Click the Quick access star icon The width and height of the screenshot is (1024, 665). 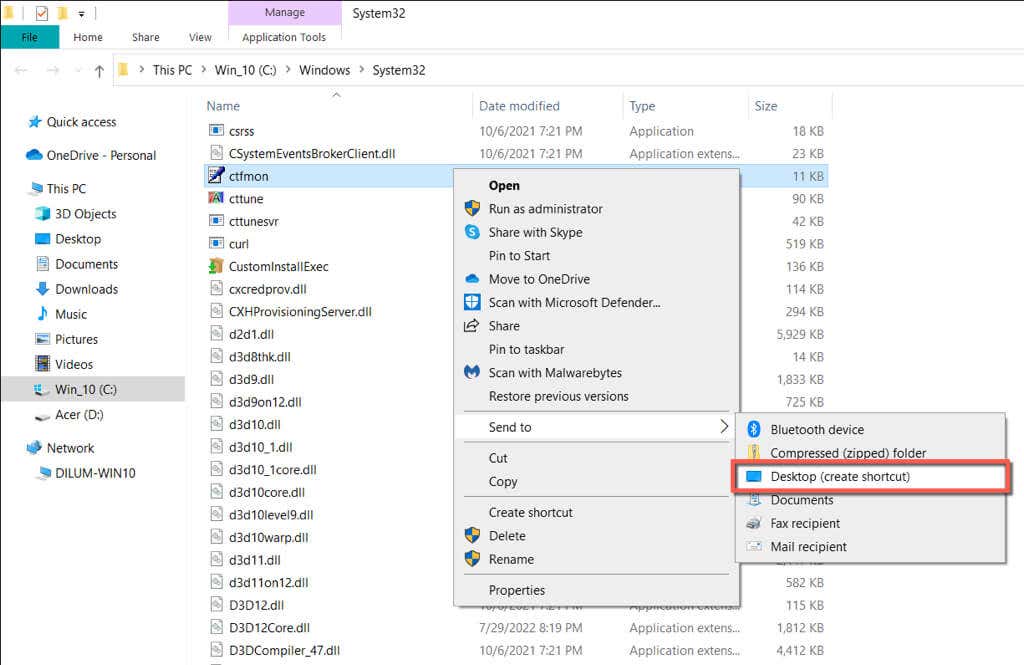coord(35,122)
